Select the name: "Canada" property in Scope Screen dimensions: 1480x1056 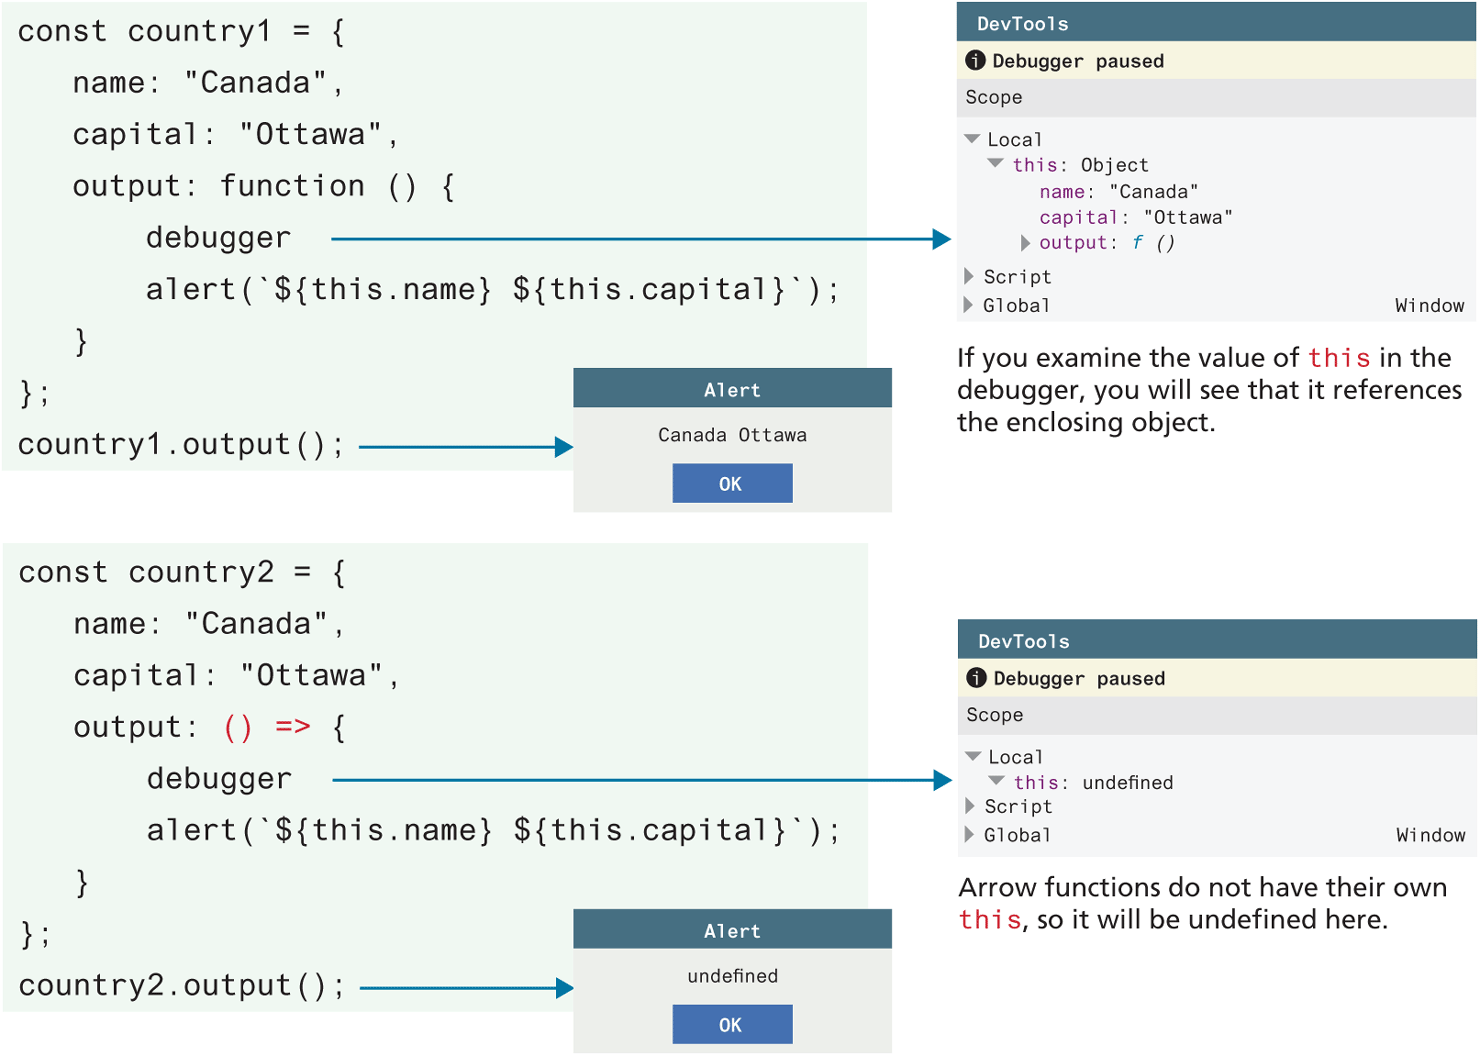(1118, 192)
